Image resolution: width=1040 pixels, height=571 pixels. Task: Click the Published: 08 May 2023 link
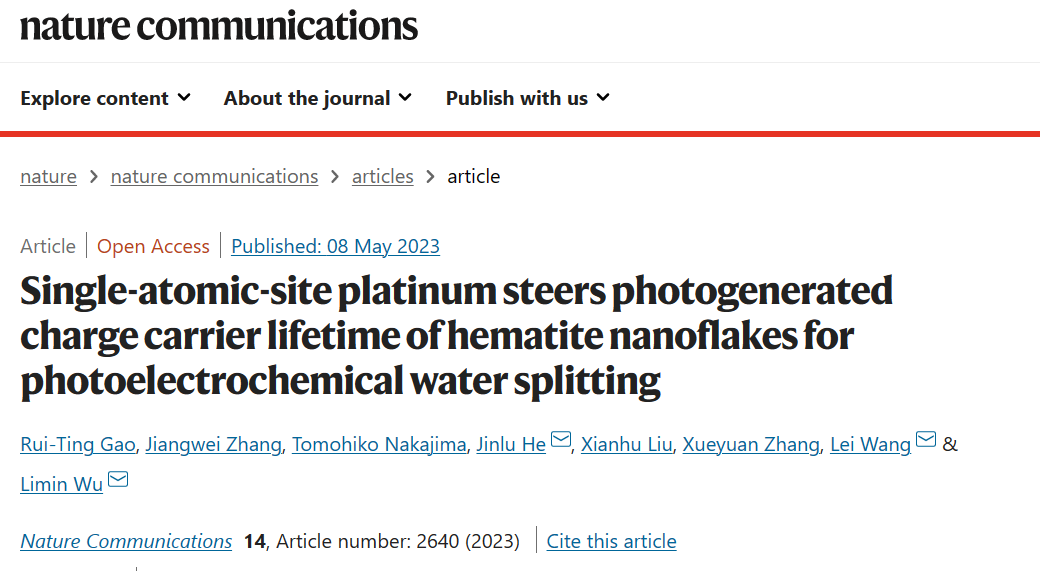click(x=336, y=246)
